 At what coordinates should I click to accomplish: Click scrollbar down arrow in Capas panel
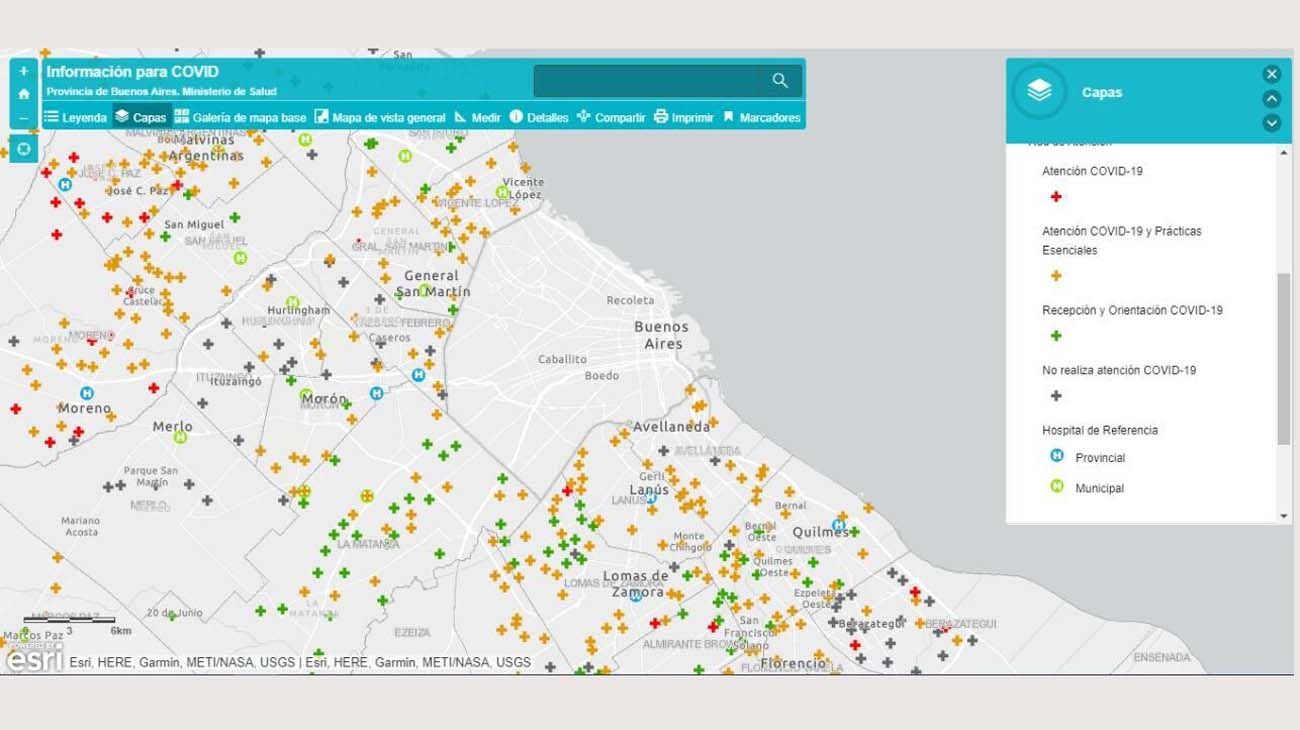(1284, 516)
